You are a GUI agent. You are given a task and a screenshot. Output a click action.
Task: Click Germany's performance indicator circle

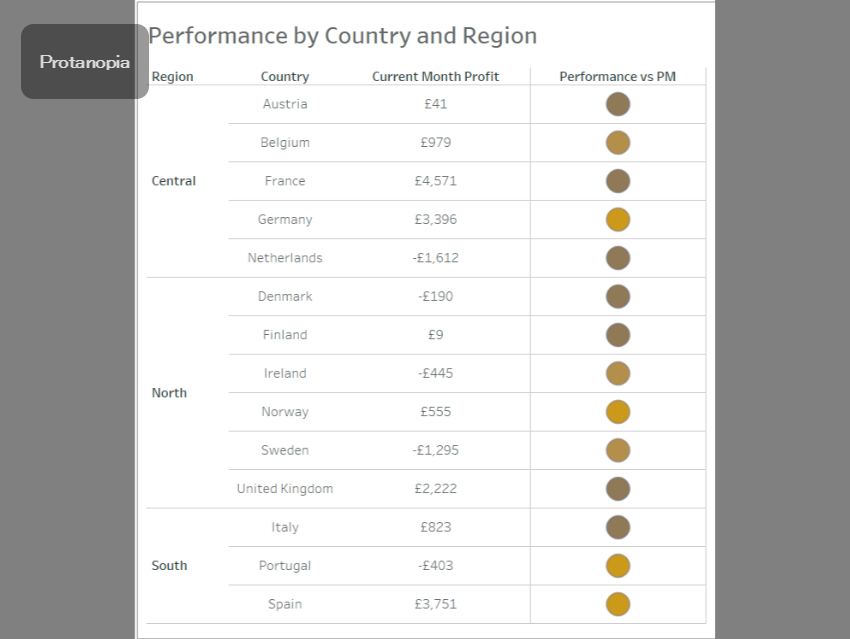618,220
